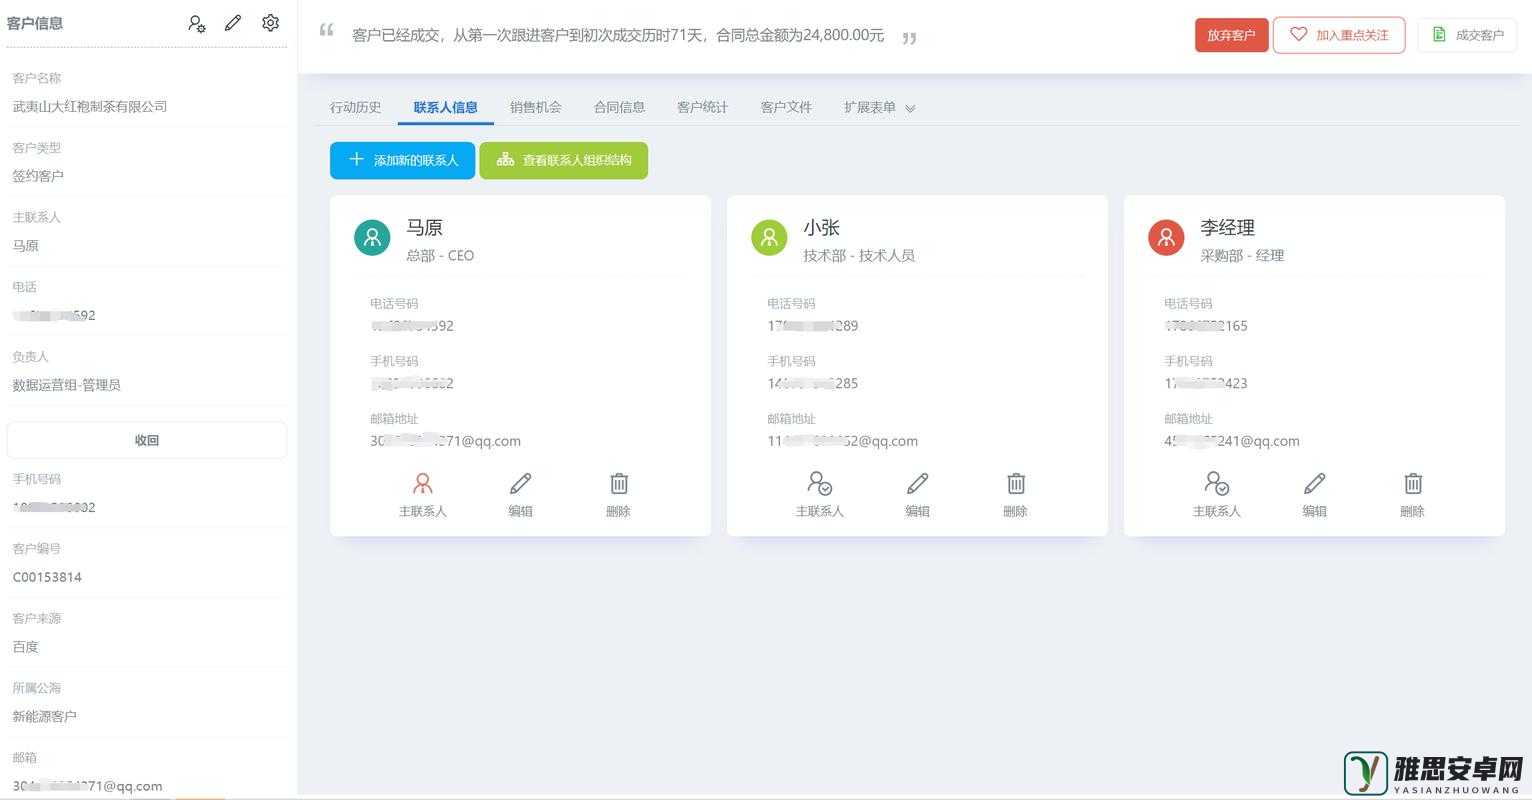Click the 签约客户 customer type value
This screenshot has height=800, width=1532.
click(38, 175)
